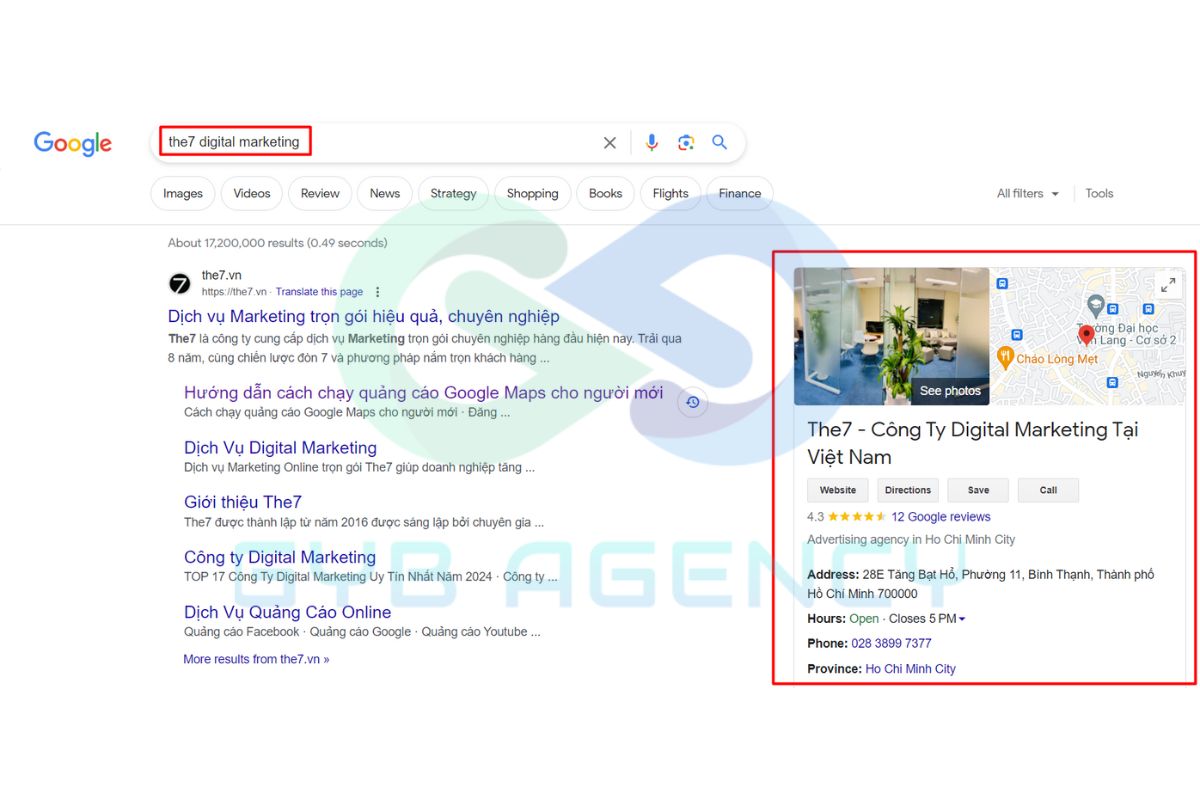Click More results from the7.vn
1200x800 pixels.
[256, 659]
